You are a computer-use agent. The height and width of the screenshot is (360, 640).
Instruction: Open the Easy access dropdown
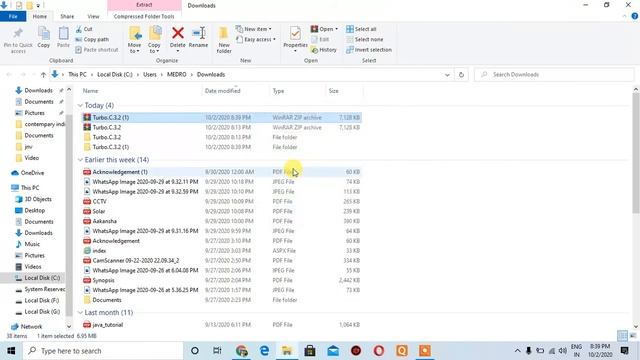click(256, 39)
